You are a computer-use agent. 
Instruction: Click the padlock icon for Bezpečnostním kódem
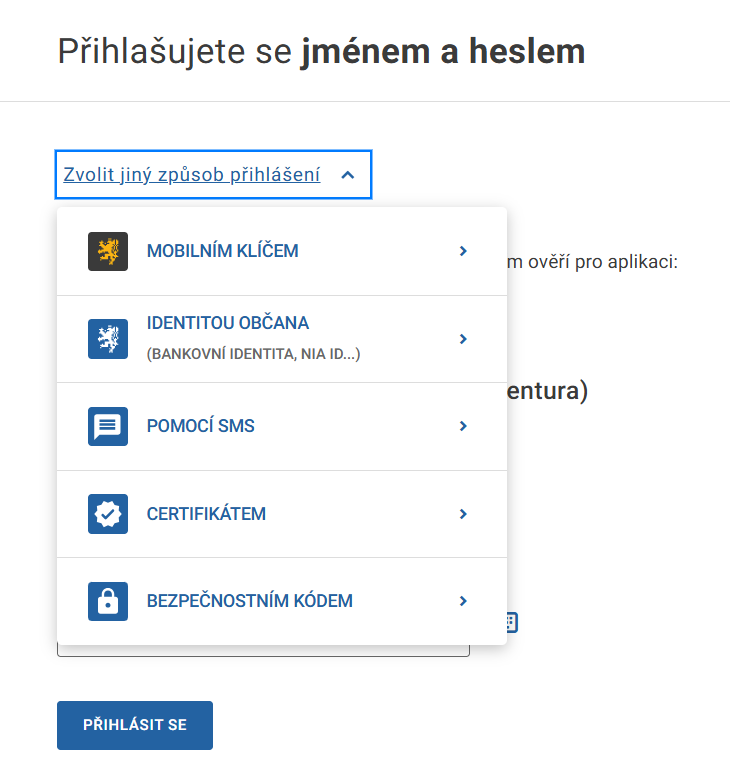point(108,601)
